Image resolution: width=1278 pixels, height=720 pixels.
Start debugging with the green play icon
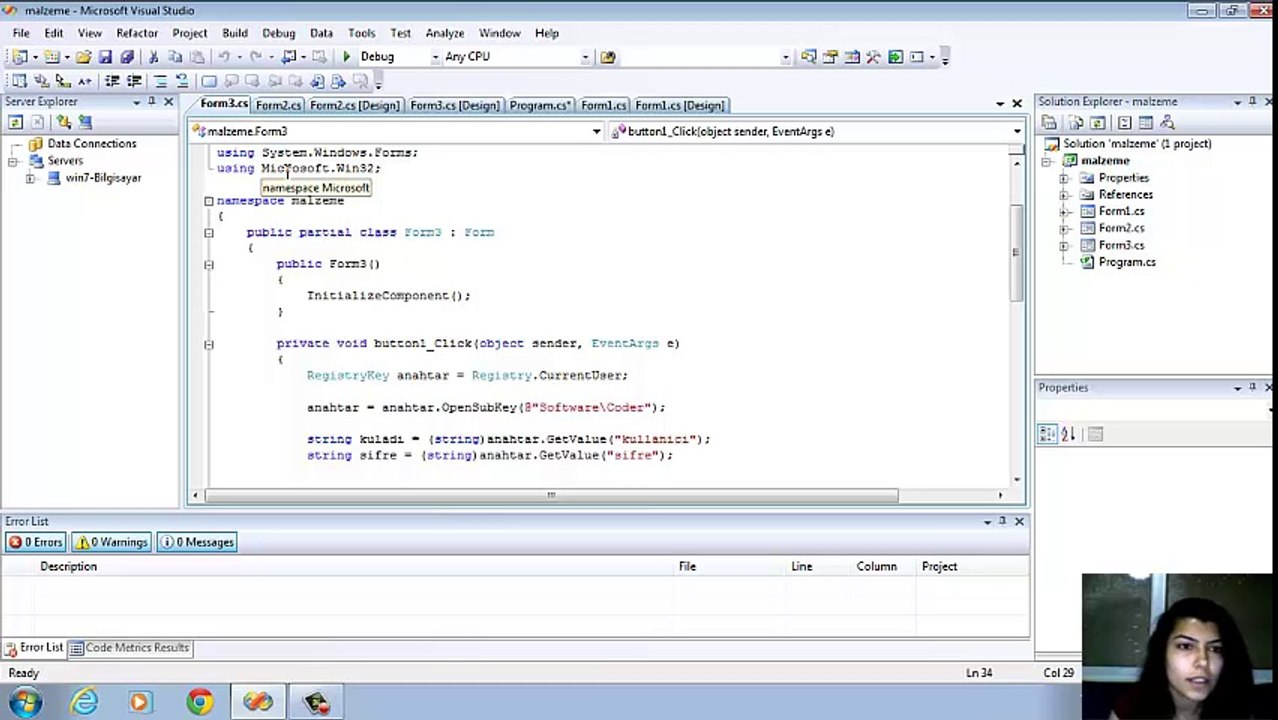click(x=346, y=57)
